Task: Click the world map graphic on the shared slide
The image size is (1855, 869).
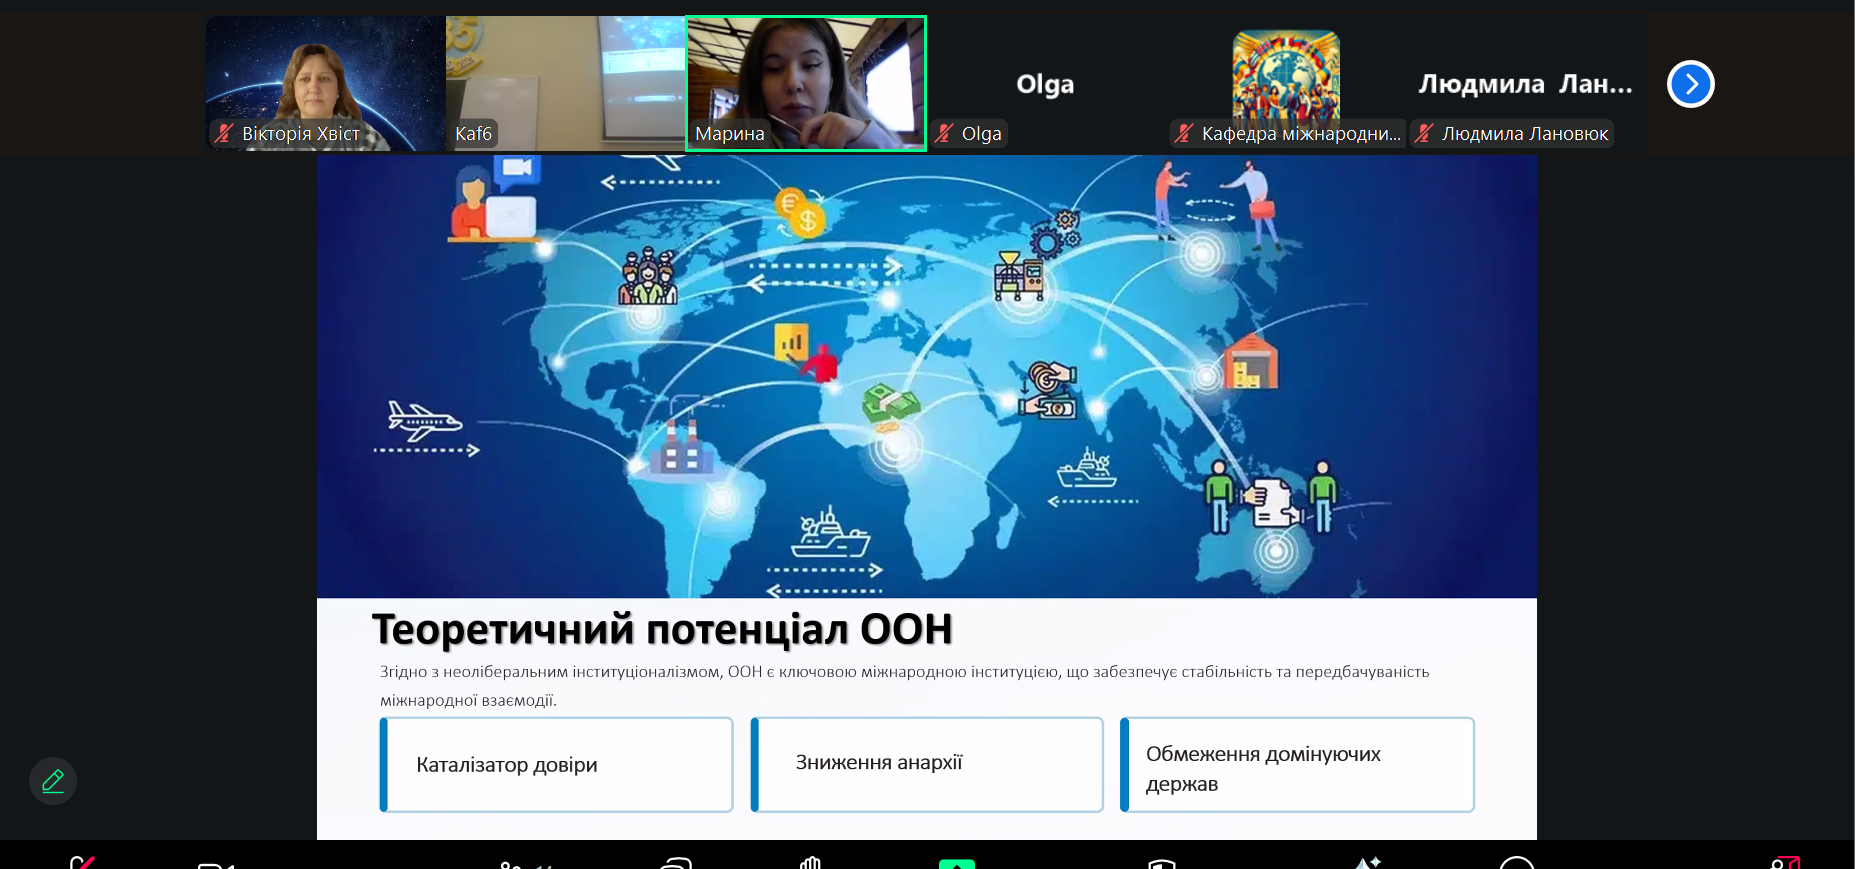Action: pos(927,376)
